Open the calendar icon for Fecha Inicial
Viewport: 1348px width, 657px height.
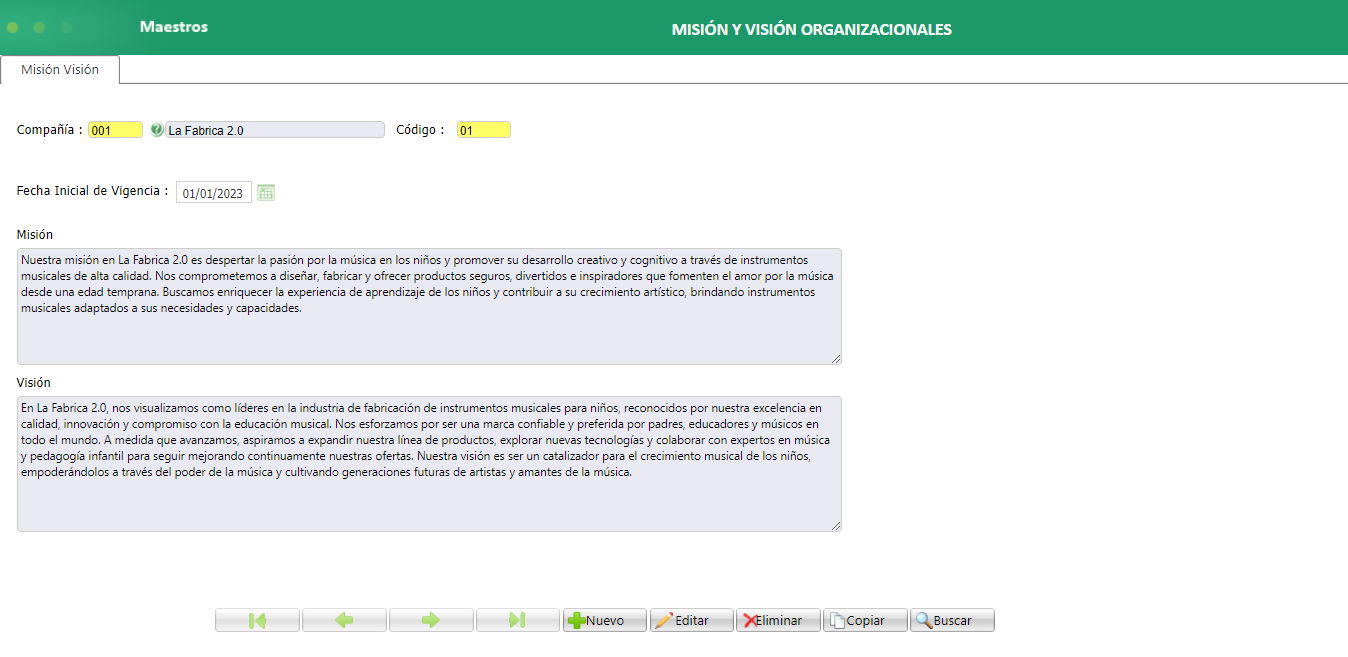(266, 192)
